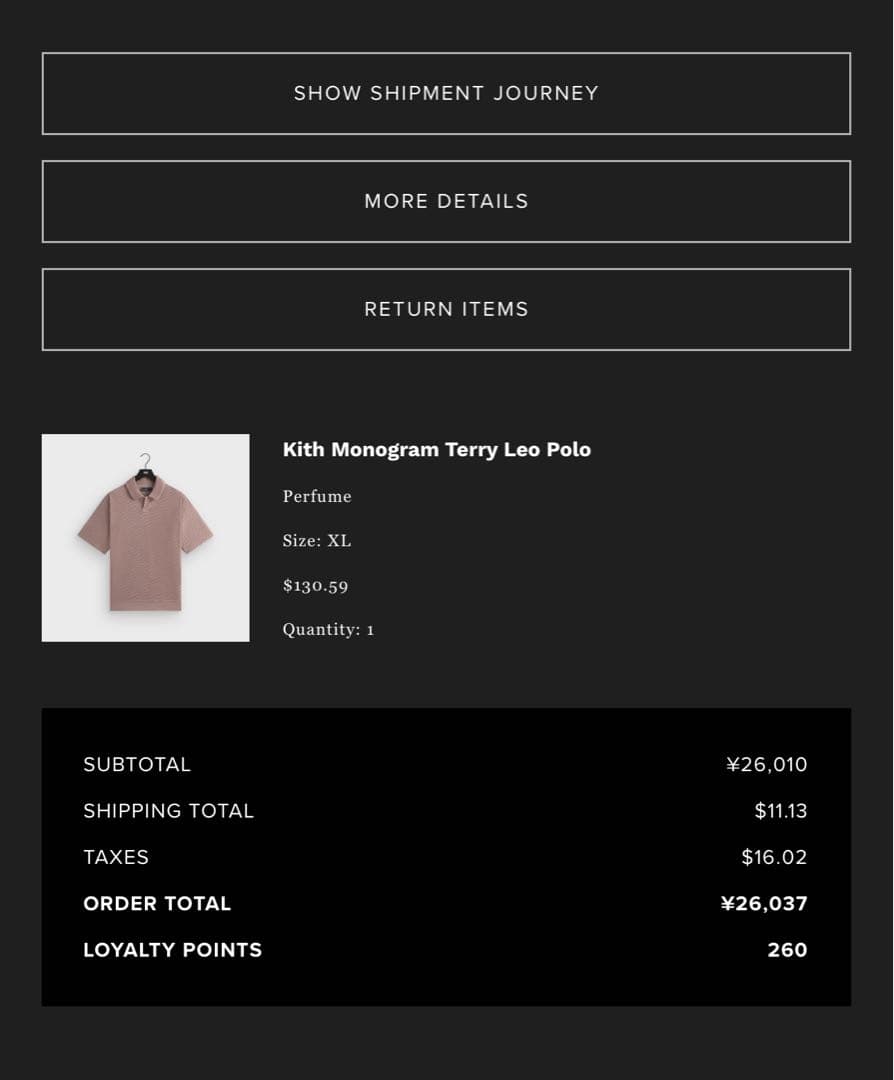
Task: Click the TAXES row
Action: (116, 857)
